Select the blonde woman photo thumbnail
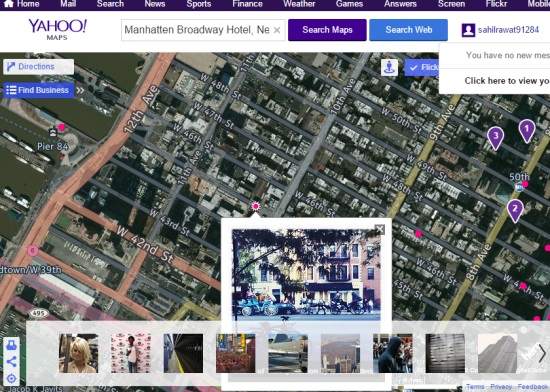The width and height of the screenshot is (550, 392). coord(79,353)
